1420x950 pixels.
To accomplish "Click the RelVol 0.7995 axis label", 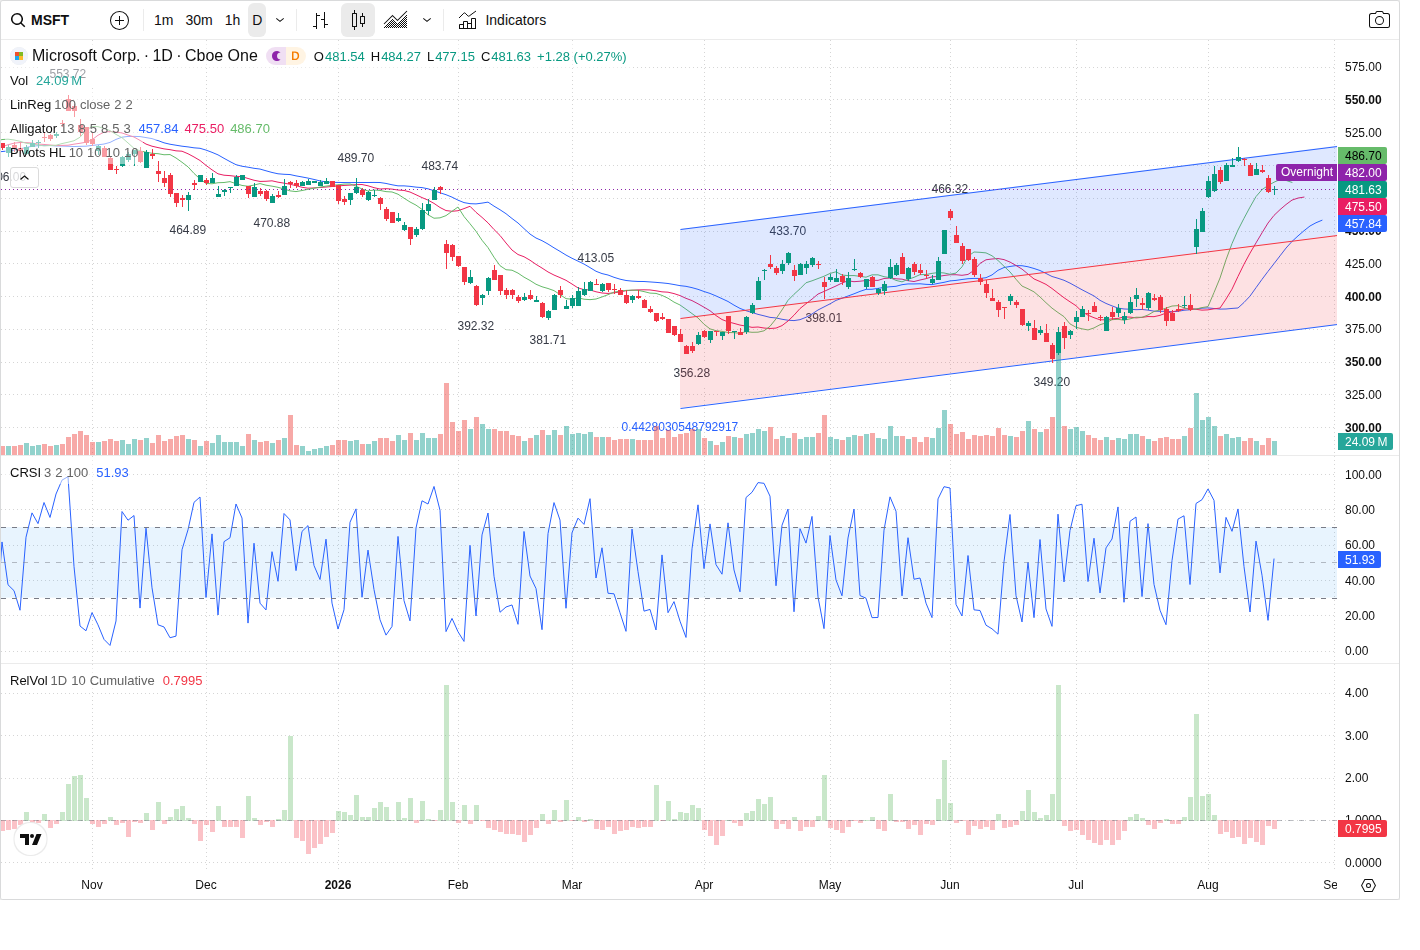I will click(1362, 829).
